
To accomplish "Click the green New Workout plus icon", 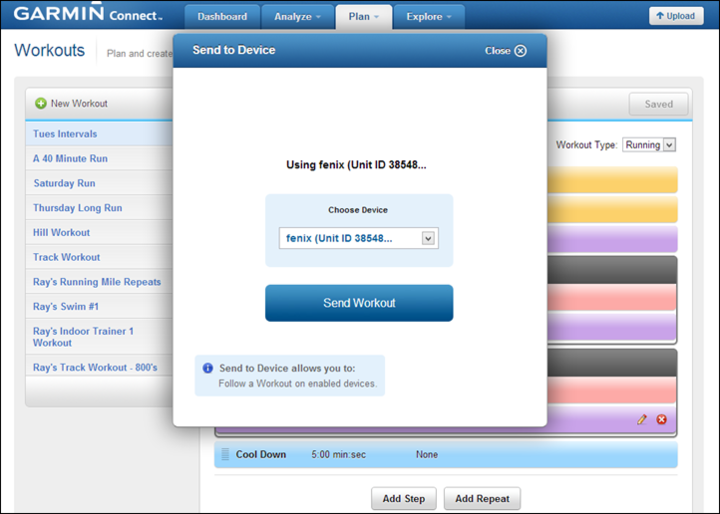I will pyautogui.click(x=41, y=103).
